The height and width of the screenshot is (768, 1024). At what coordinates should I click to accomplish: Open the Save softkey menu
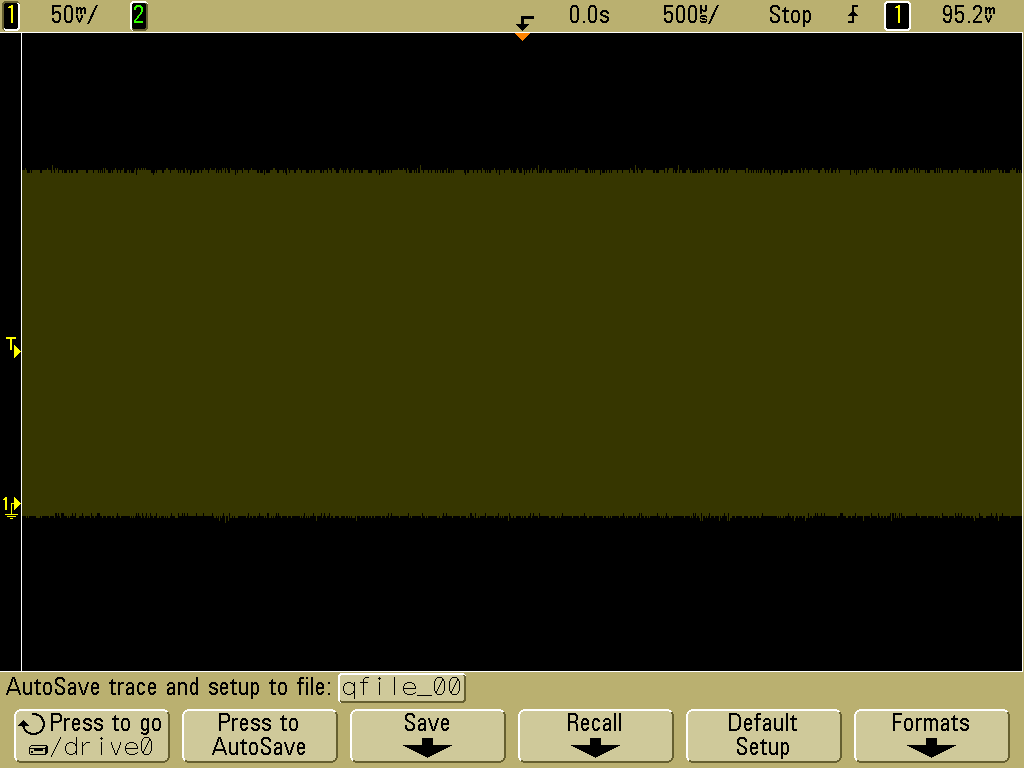coord(427,735)
